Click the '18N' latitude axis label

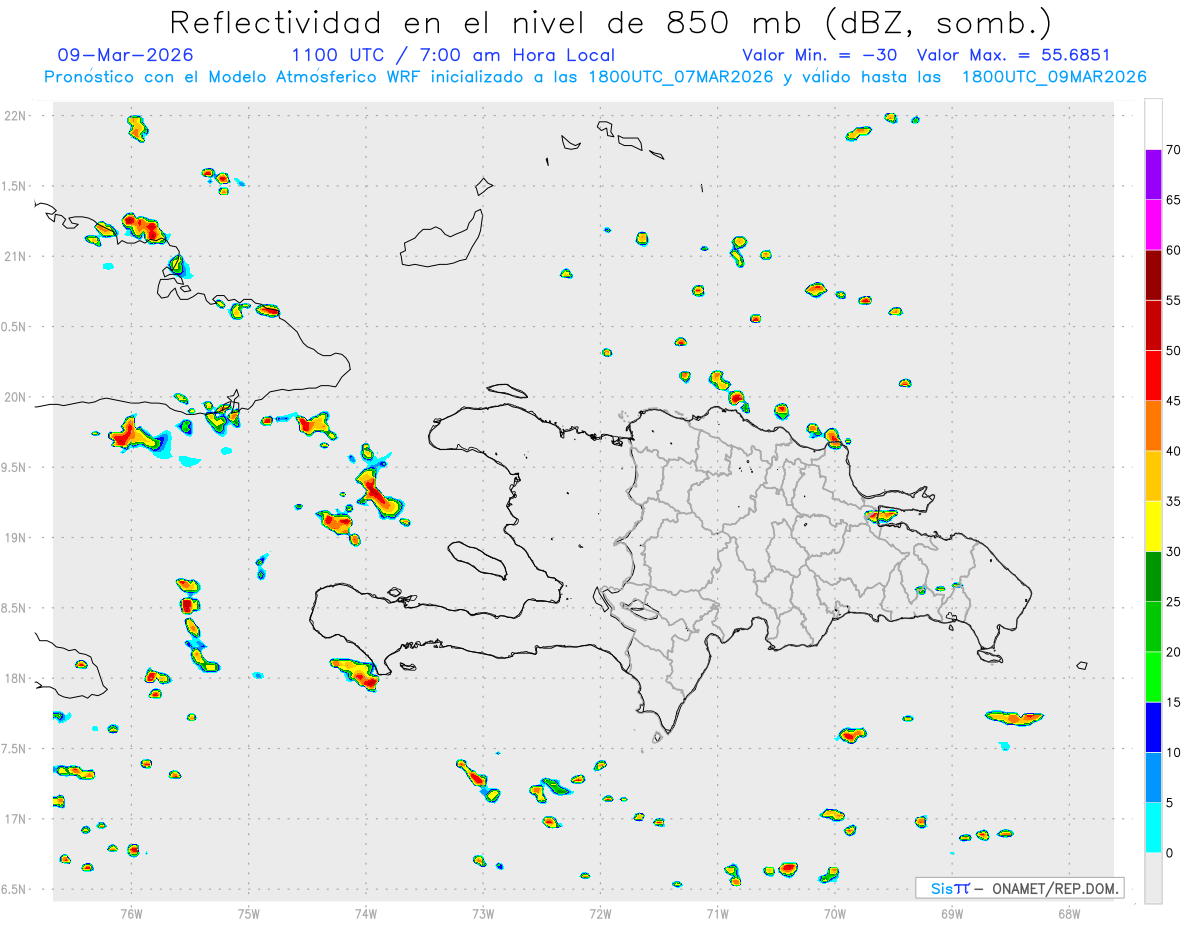pyautogui.click(x=14, y=678)
